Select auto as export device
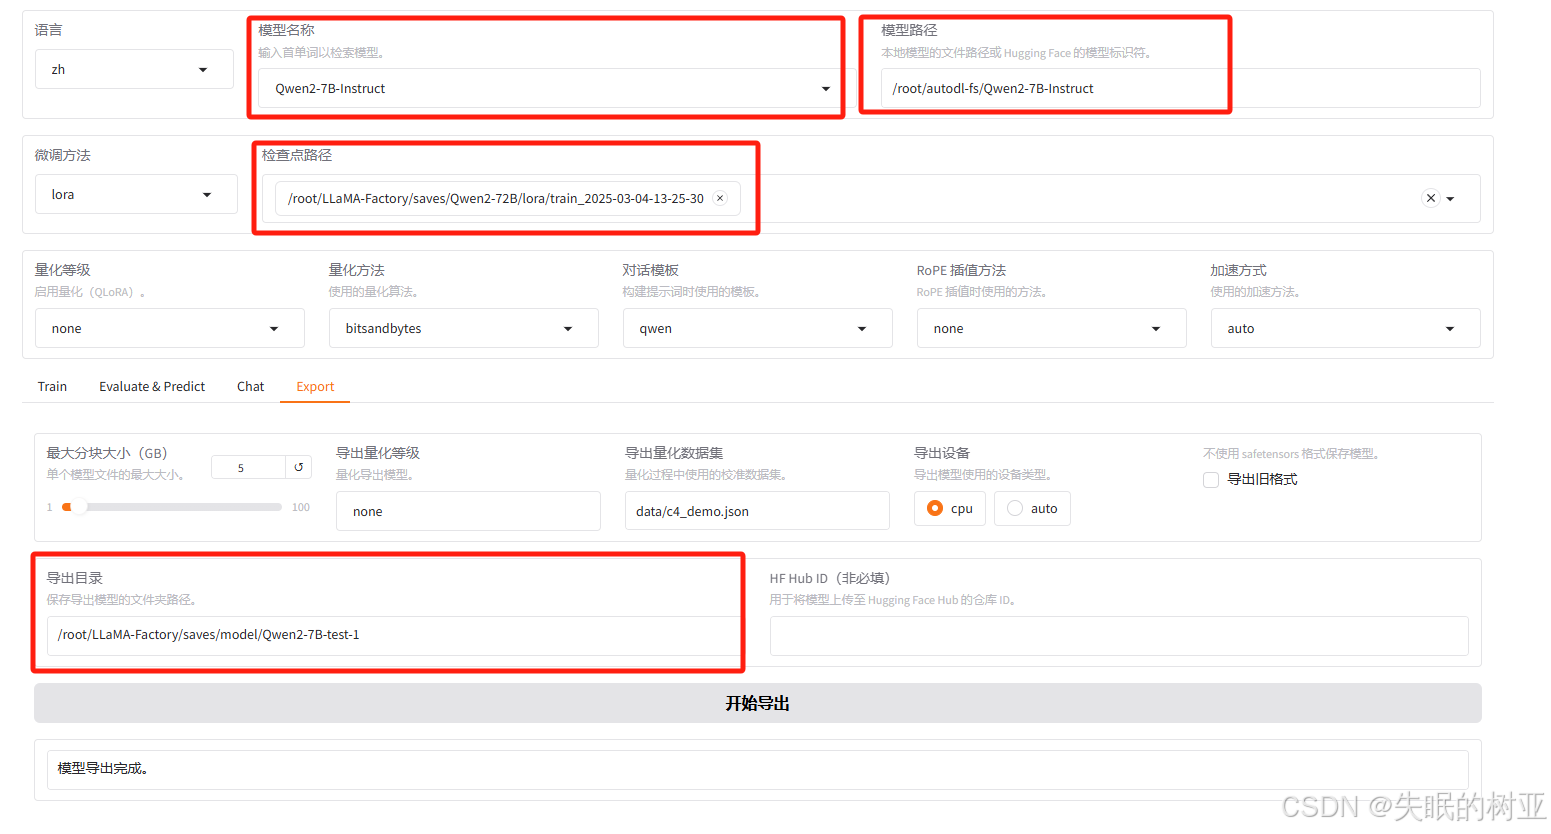Viewport: 1551px width, 834px height. click(x=1032, y=508)
